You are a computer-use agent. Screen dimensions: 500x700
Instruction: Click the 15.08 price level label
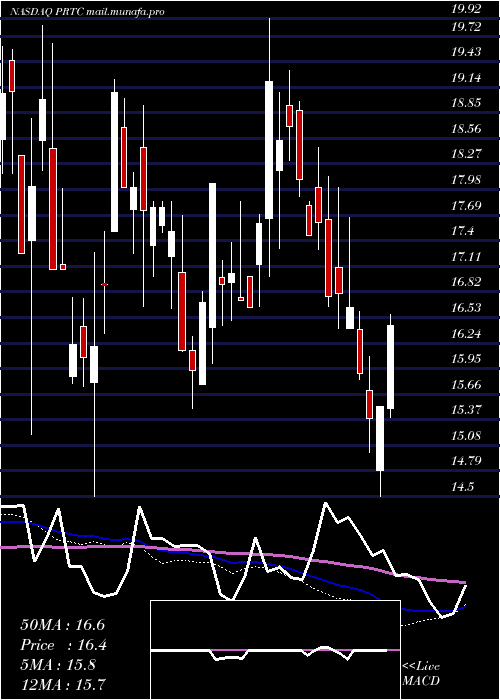[466, 436]
